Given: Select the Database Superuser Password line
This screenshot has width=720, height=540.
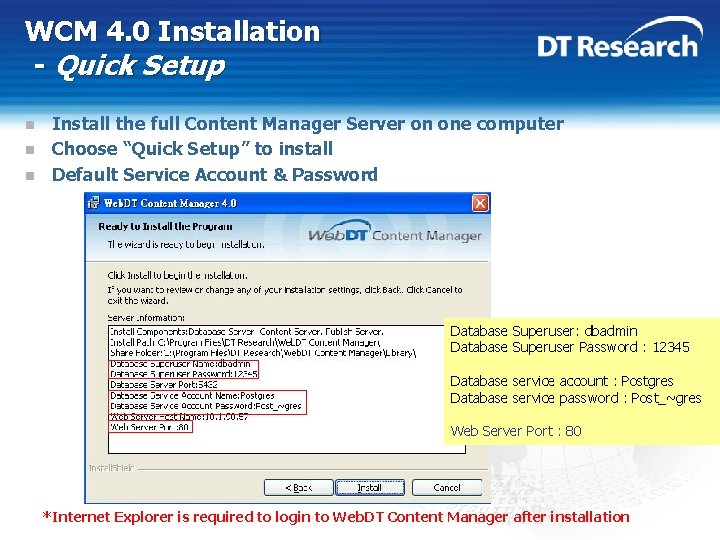Looking at the screenshot, I should 184,374.
